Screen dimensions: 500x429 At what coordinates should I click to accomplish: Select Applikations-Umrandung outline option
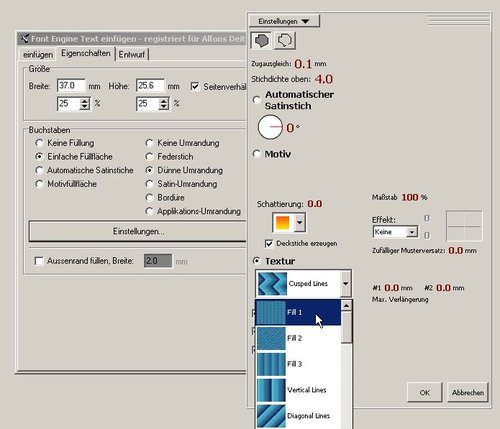click(149, 211)
